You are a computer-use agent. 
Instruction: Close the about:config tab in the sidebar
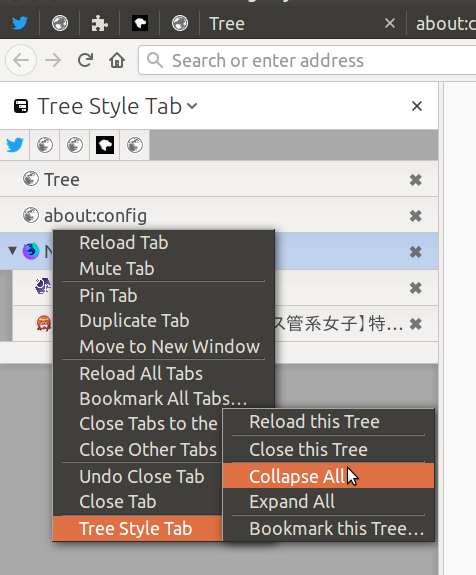[x=415, y=216]
